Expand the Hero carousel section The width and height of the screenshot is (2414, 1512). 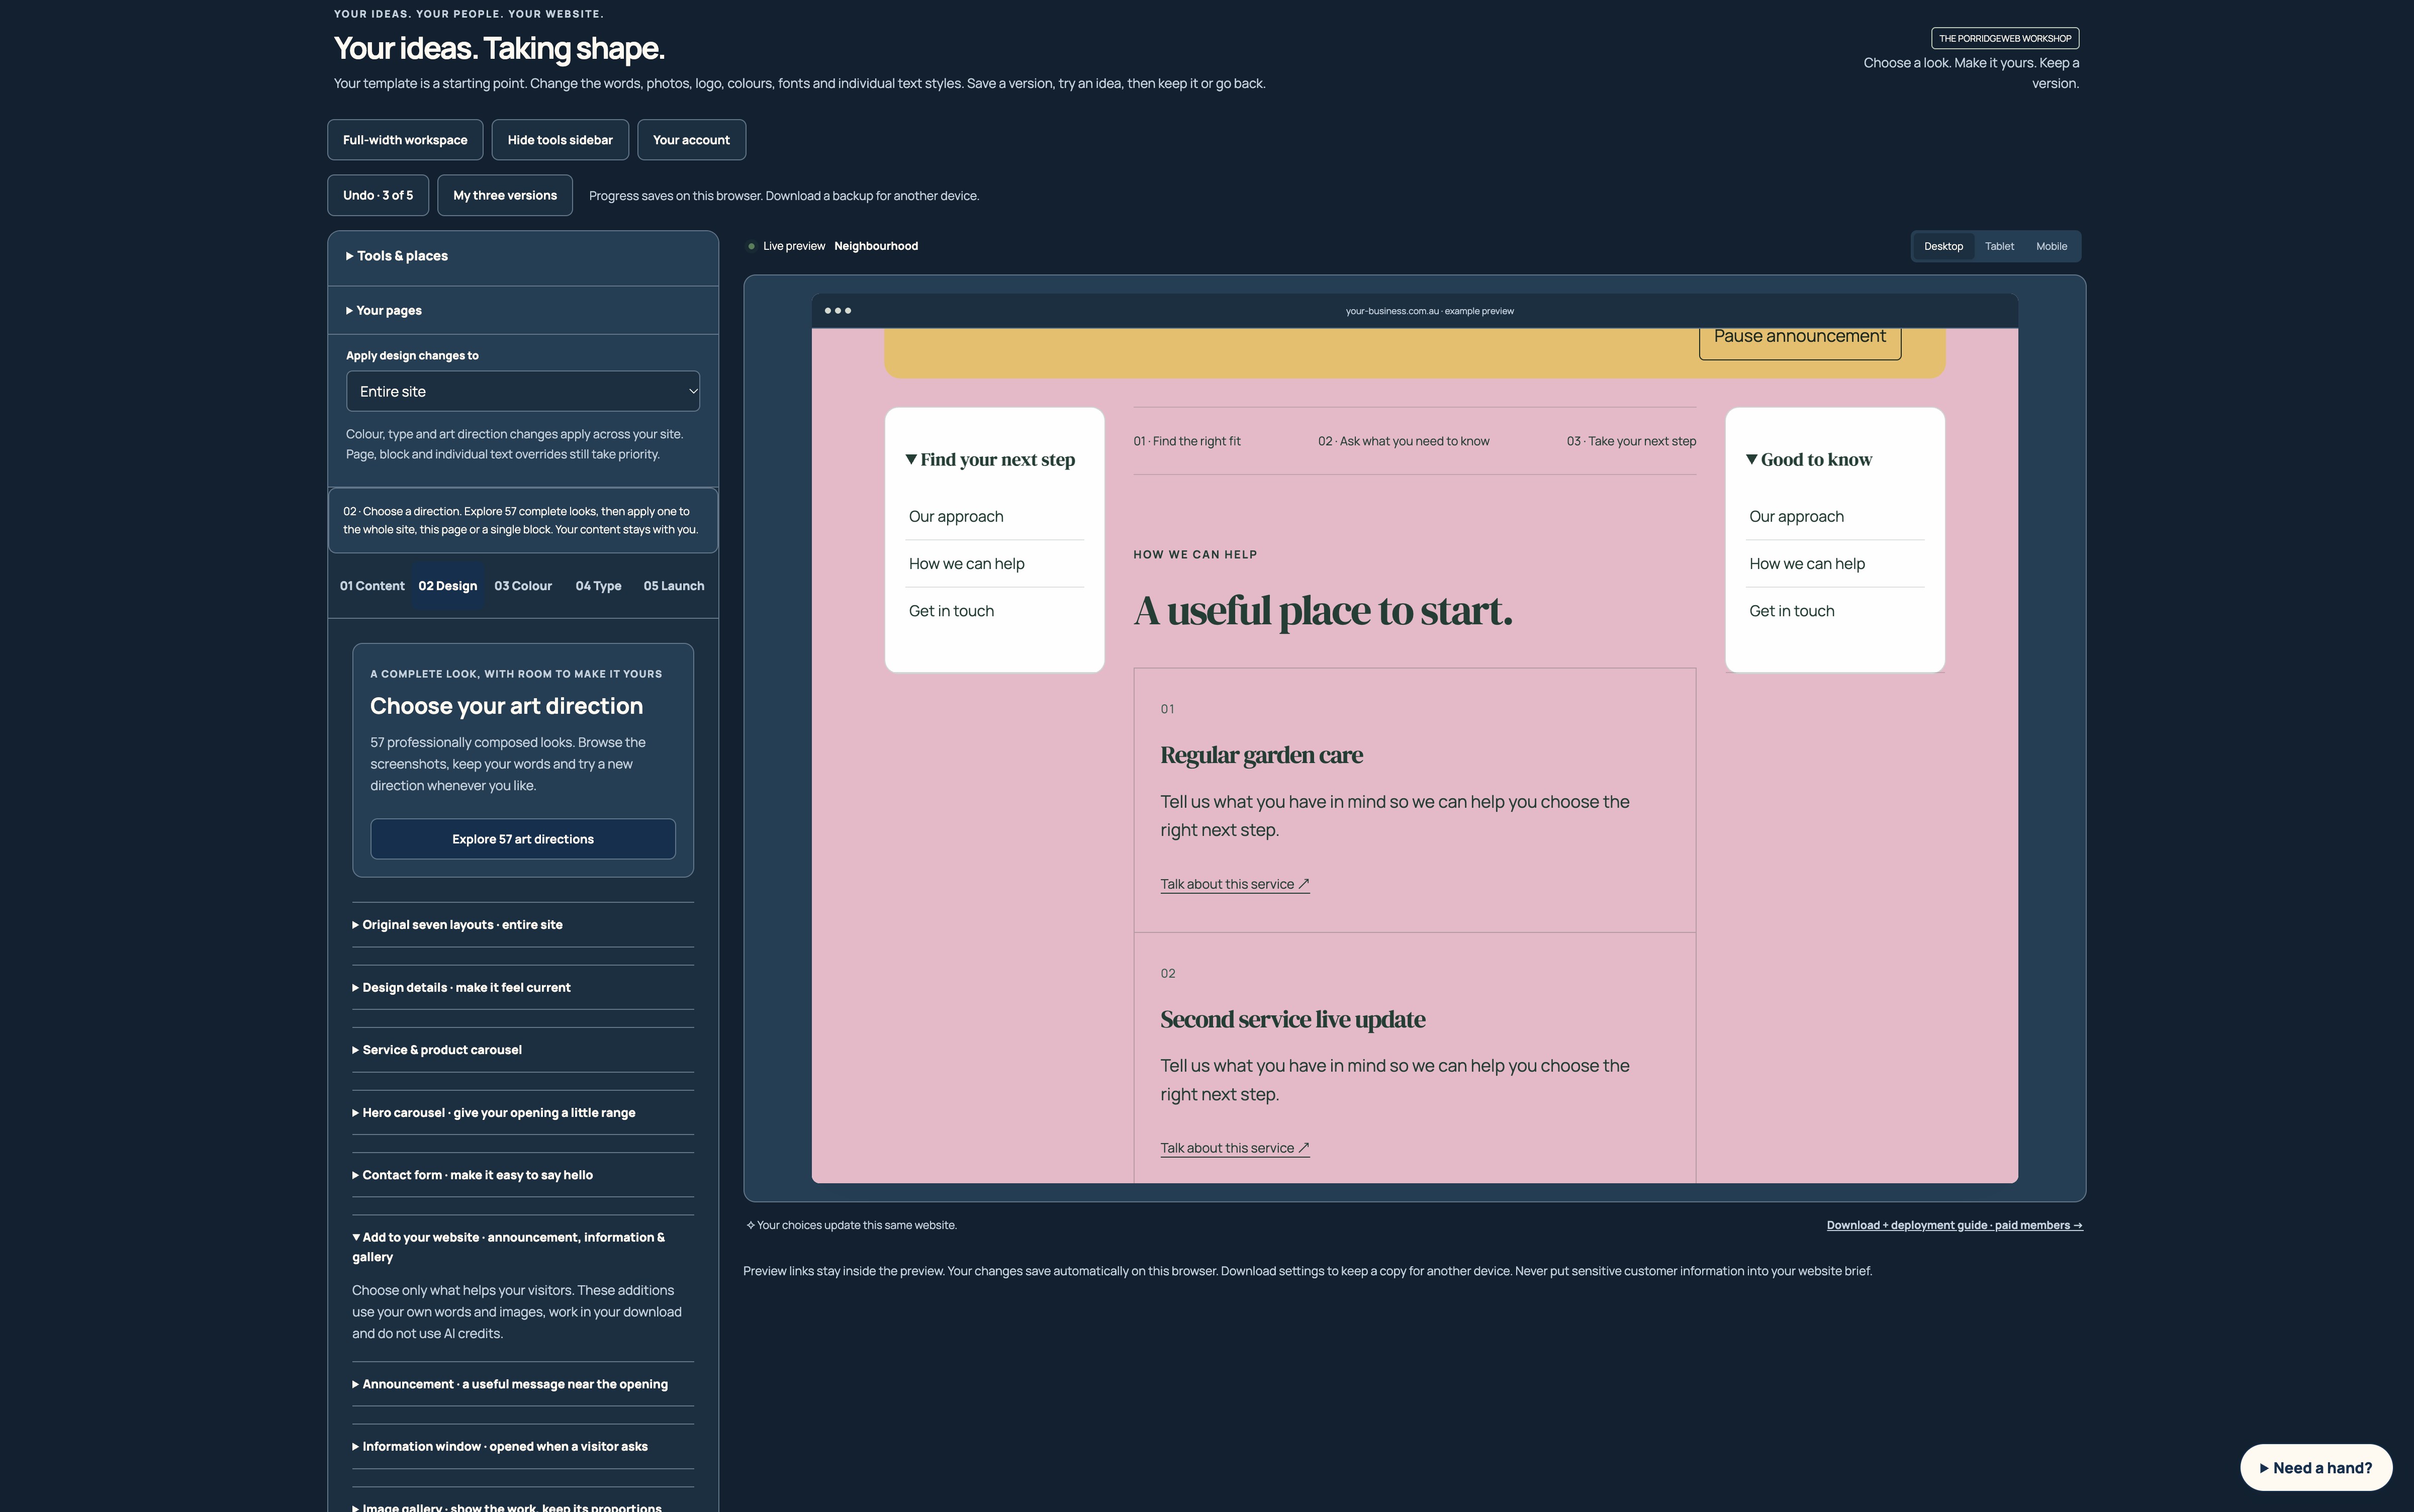point(523,1113)
